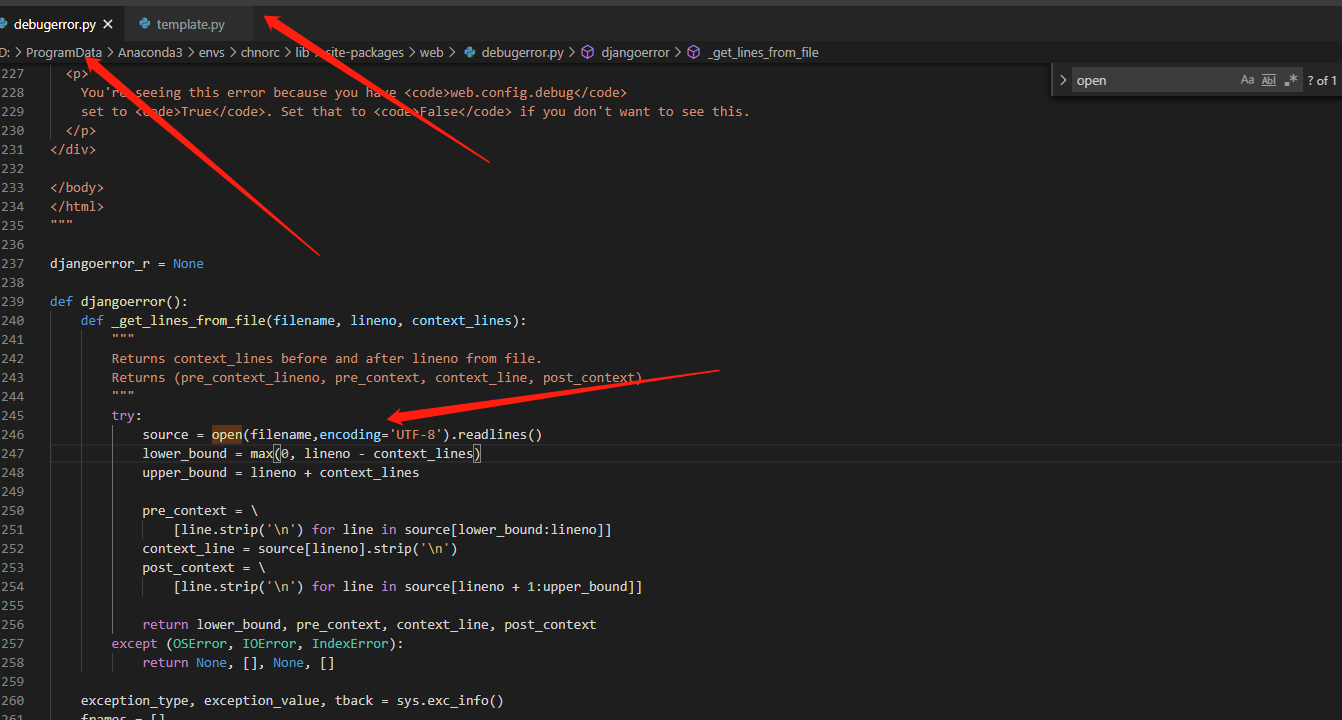Click line number 239 in the gutter
1342x720 pixels.
click(x=13, y=301)
